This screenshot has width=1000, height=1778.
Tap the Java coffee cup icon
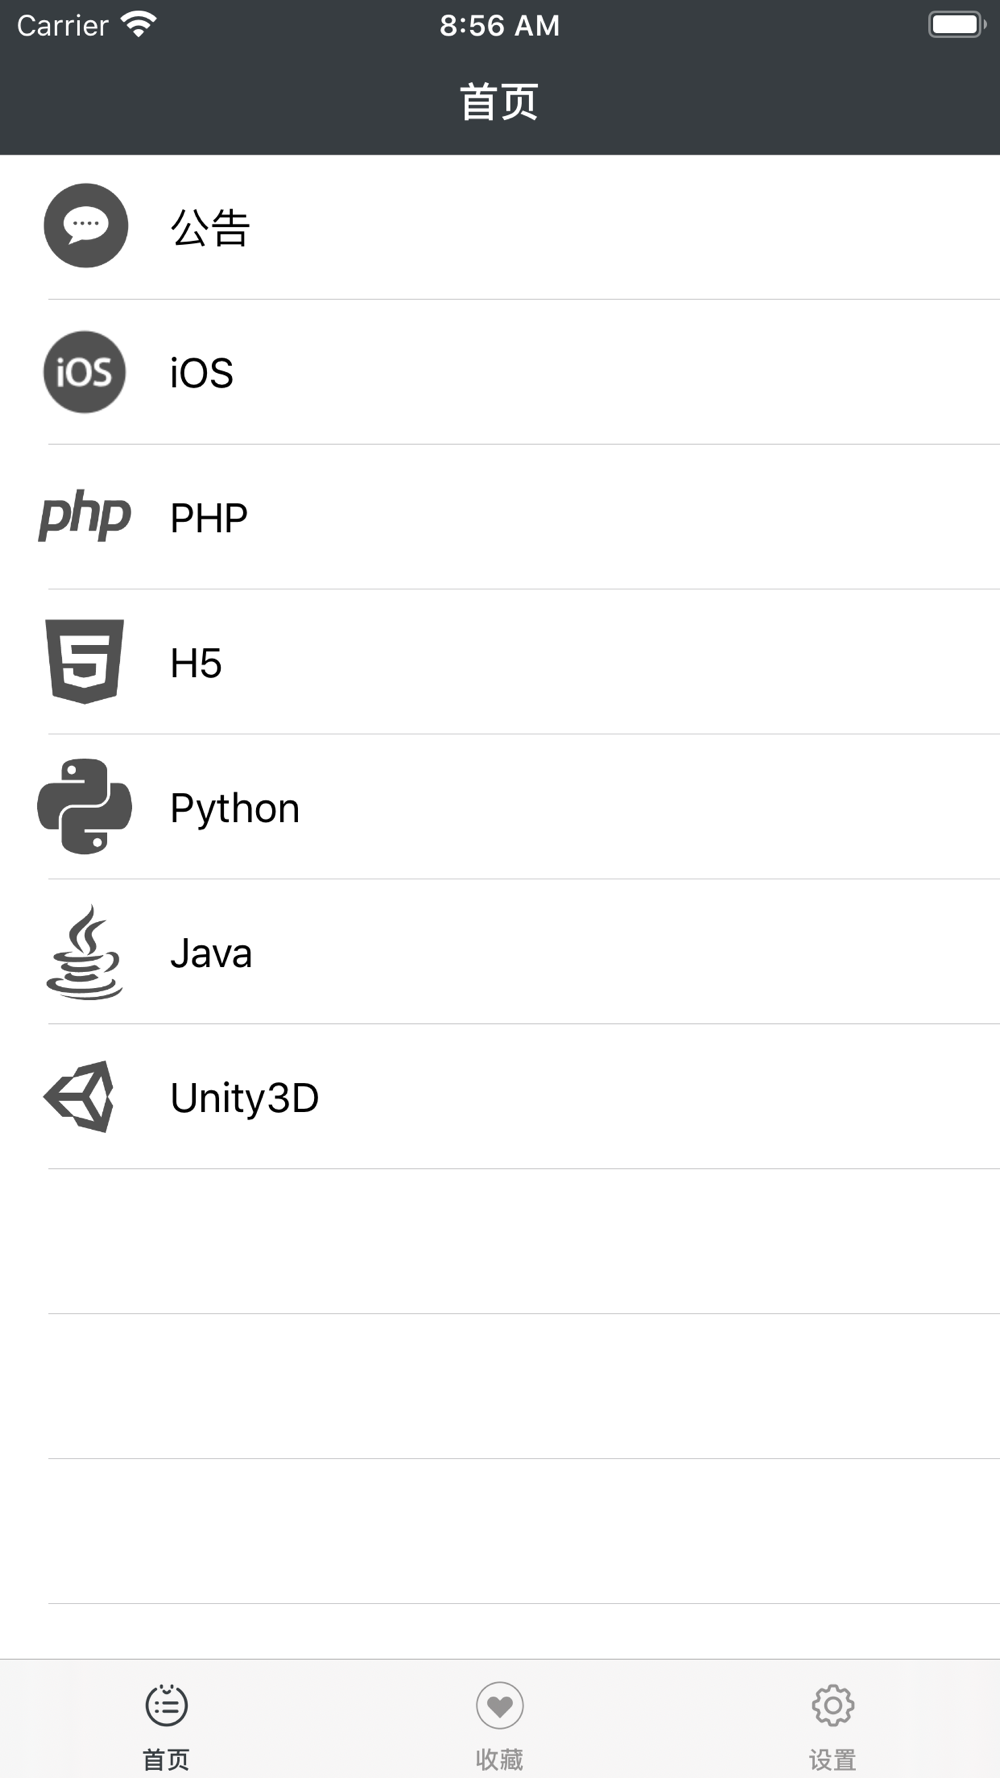[x=85, y=952]
